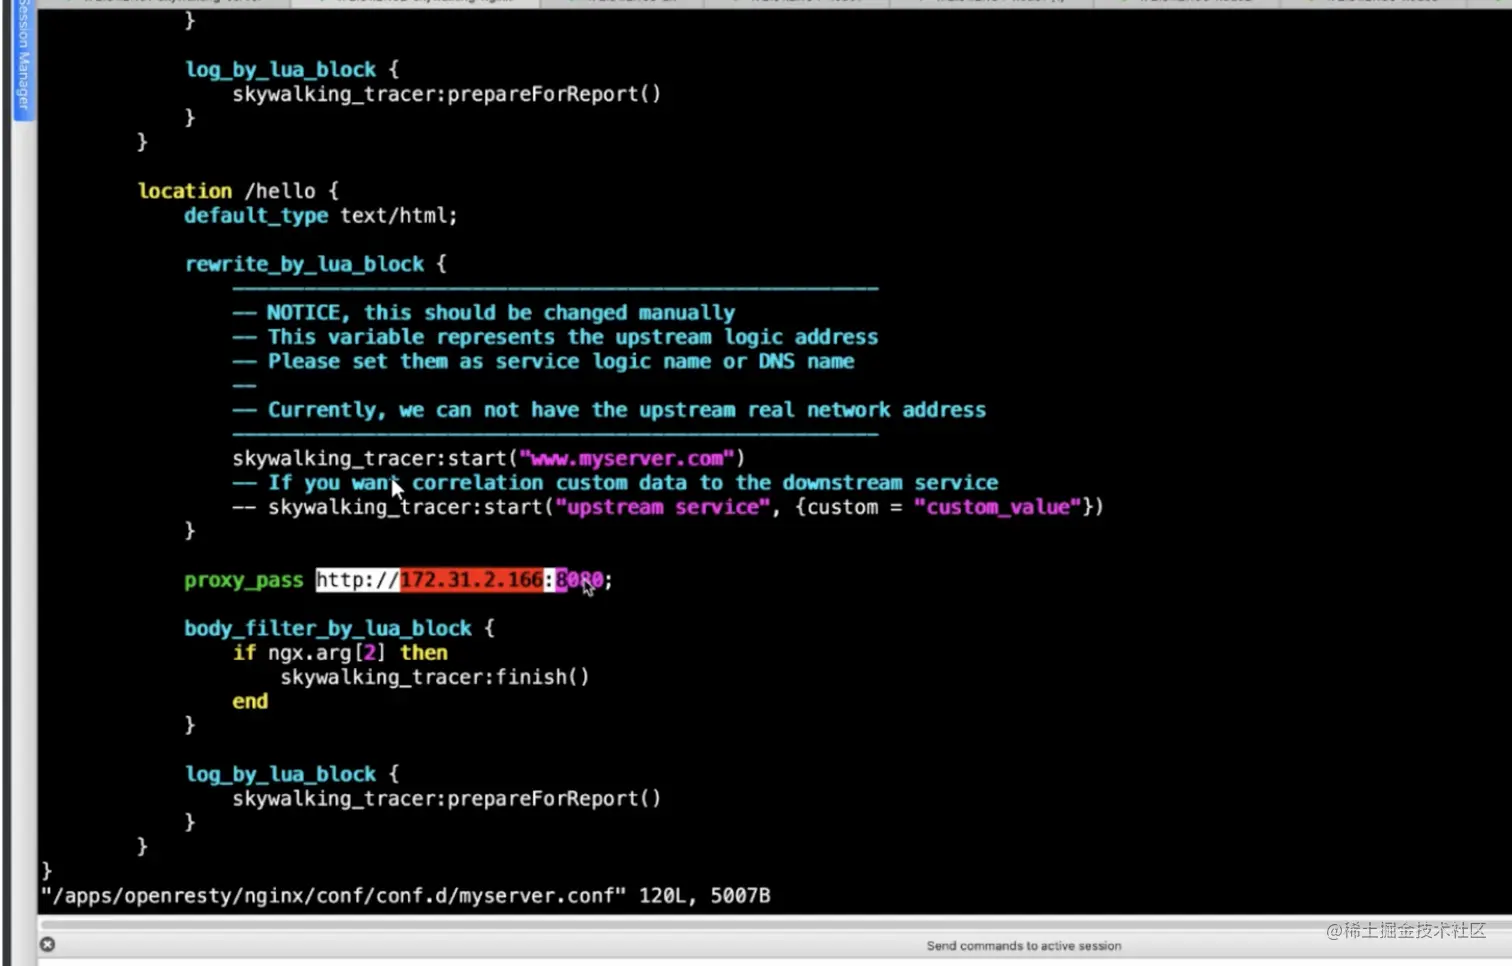Screen dimensions: 1512x966
Task: Click the "upstream service" string
Action: (662, 507)
